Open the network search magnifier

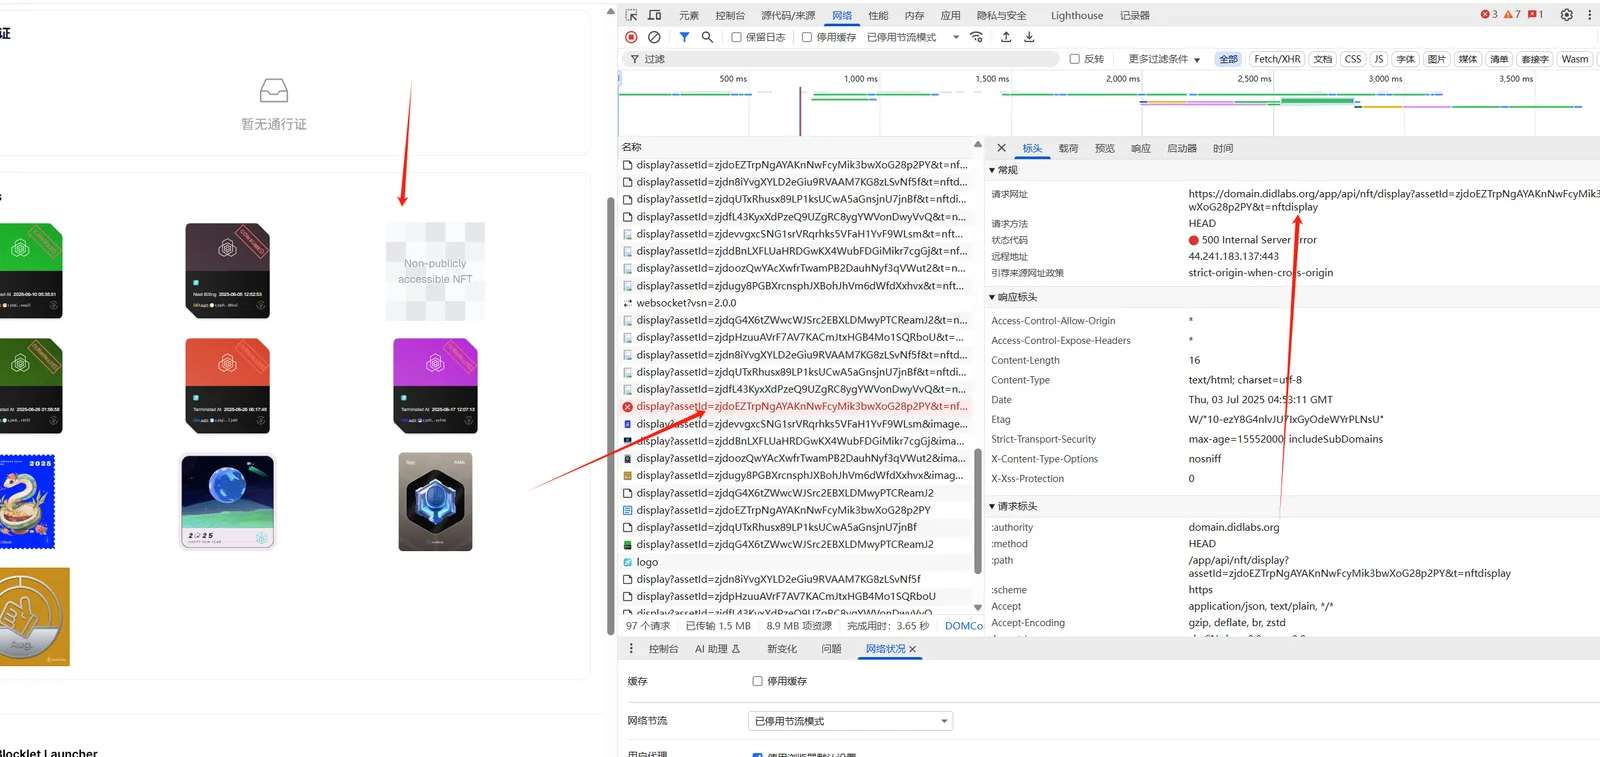pos(707,37)
